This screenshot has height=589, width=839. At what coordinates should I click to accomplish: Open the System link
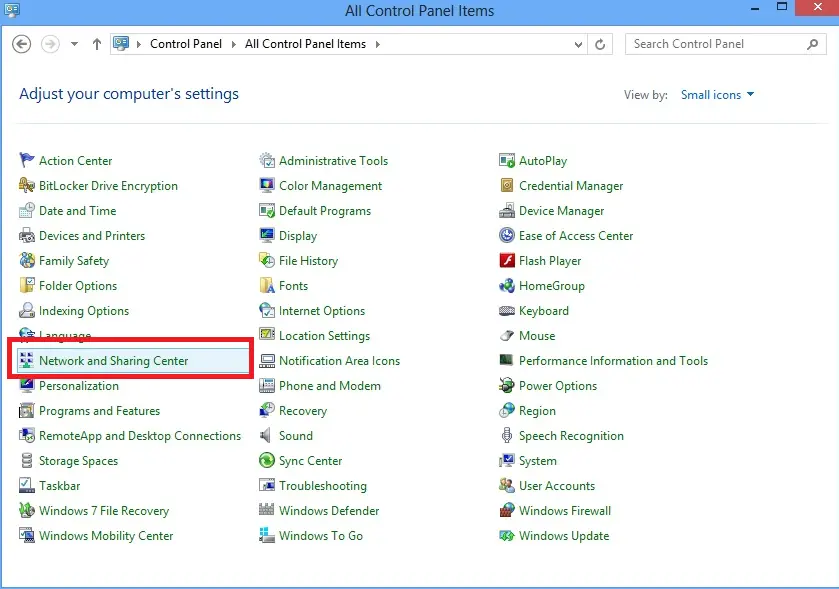pyautogui.click(x=538, y=461)
